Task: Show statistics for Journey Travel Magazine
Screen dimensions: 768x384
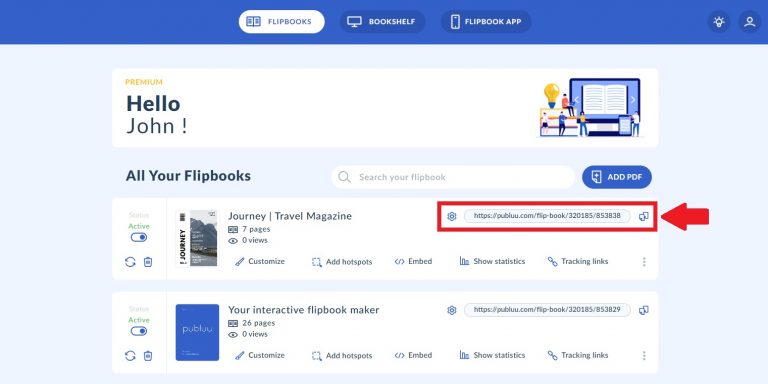Action: pos(492,262)
